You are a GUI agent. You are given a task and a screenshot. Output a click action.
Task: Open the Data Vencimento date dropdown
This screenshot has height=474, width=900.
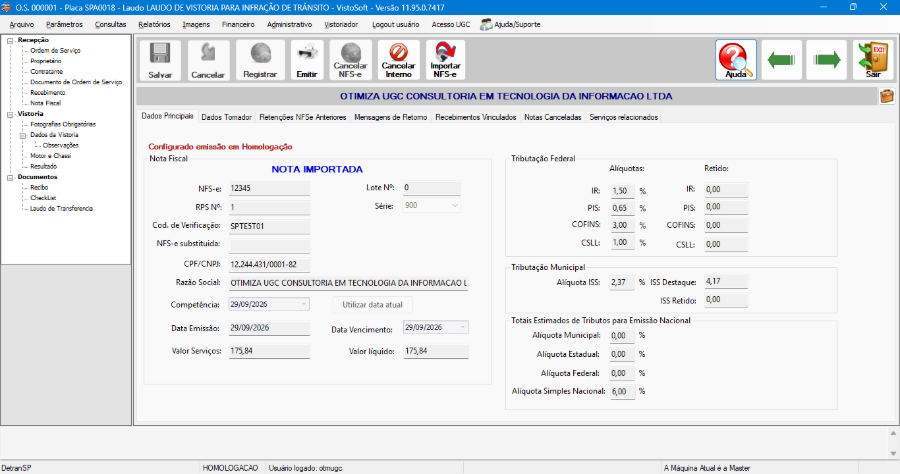click(463, 327)
